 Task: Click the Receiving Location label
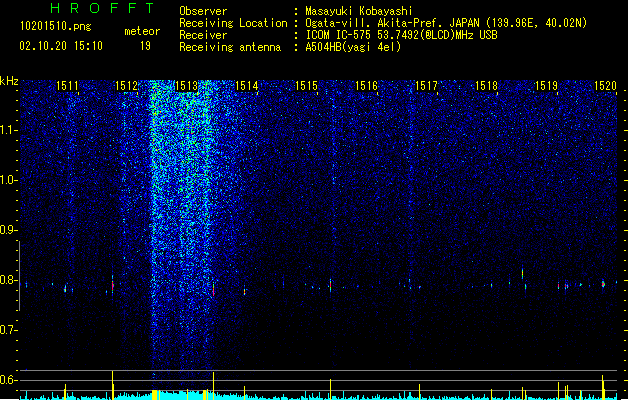(x=233, y=23)
